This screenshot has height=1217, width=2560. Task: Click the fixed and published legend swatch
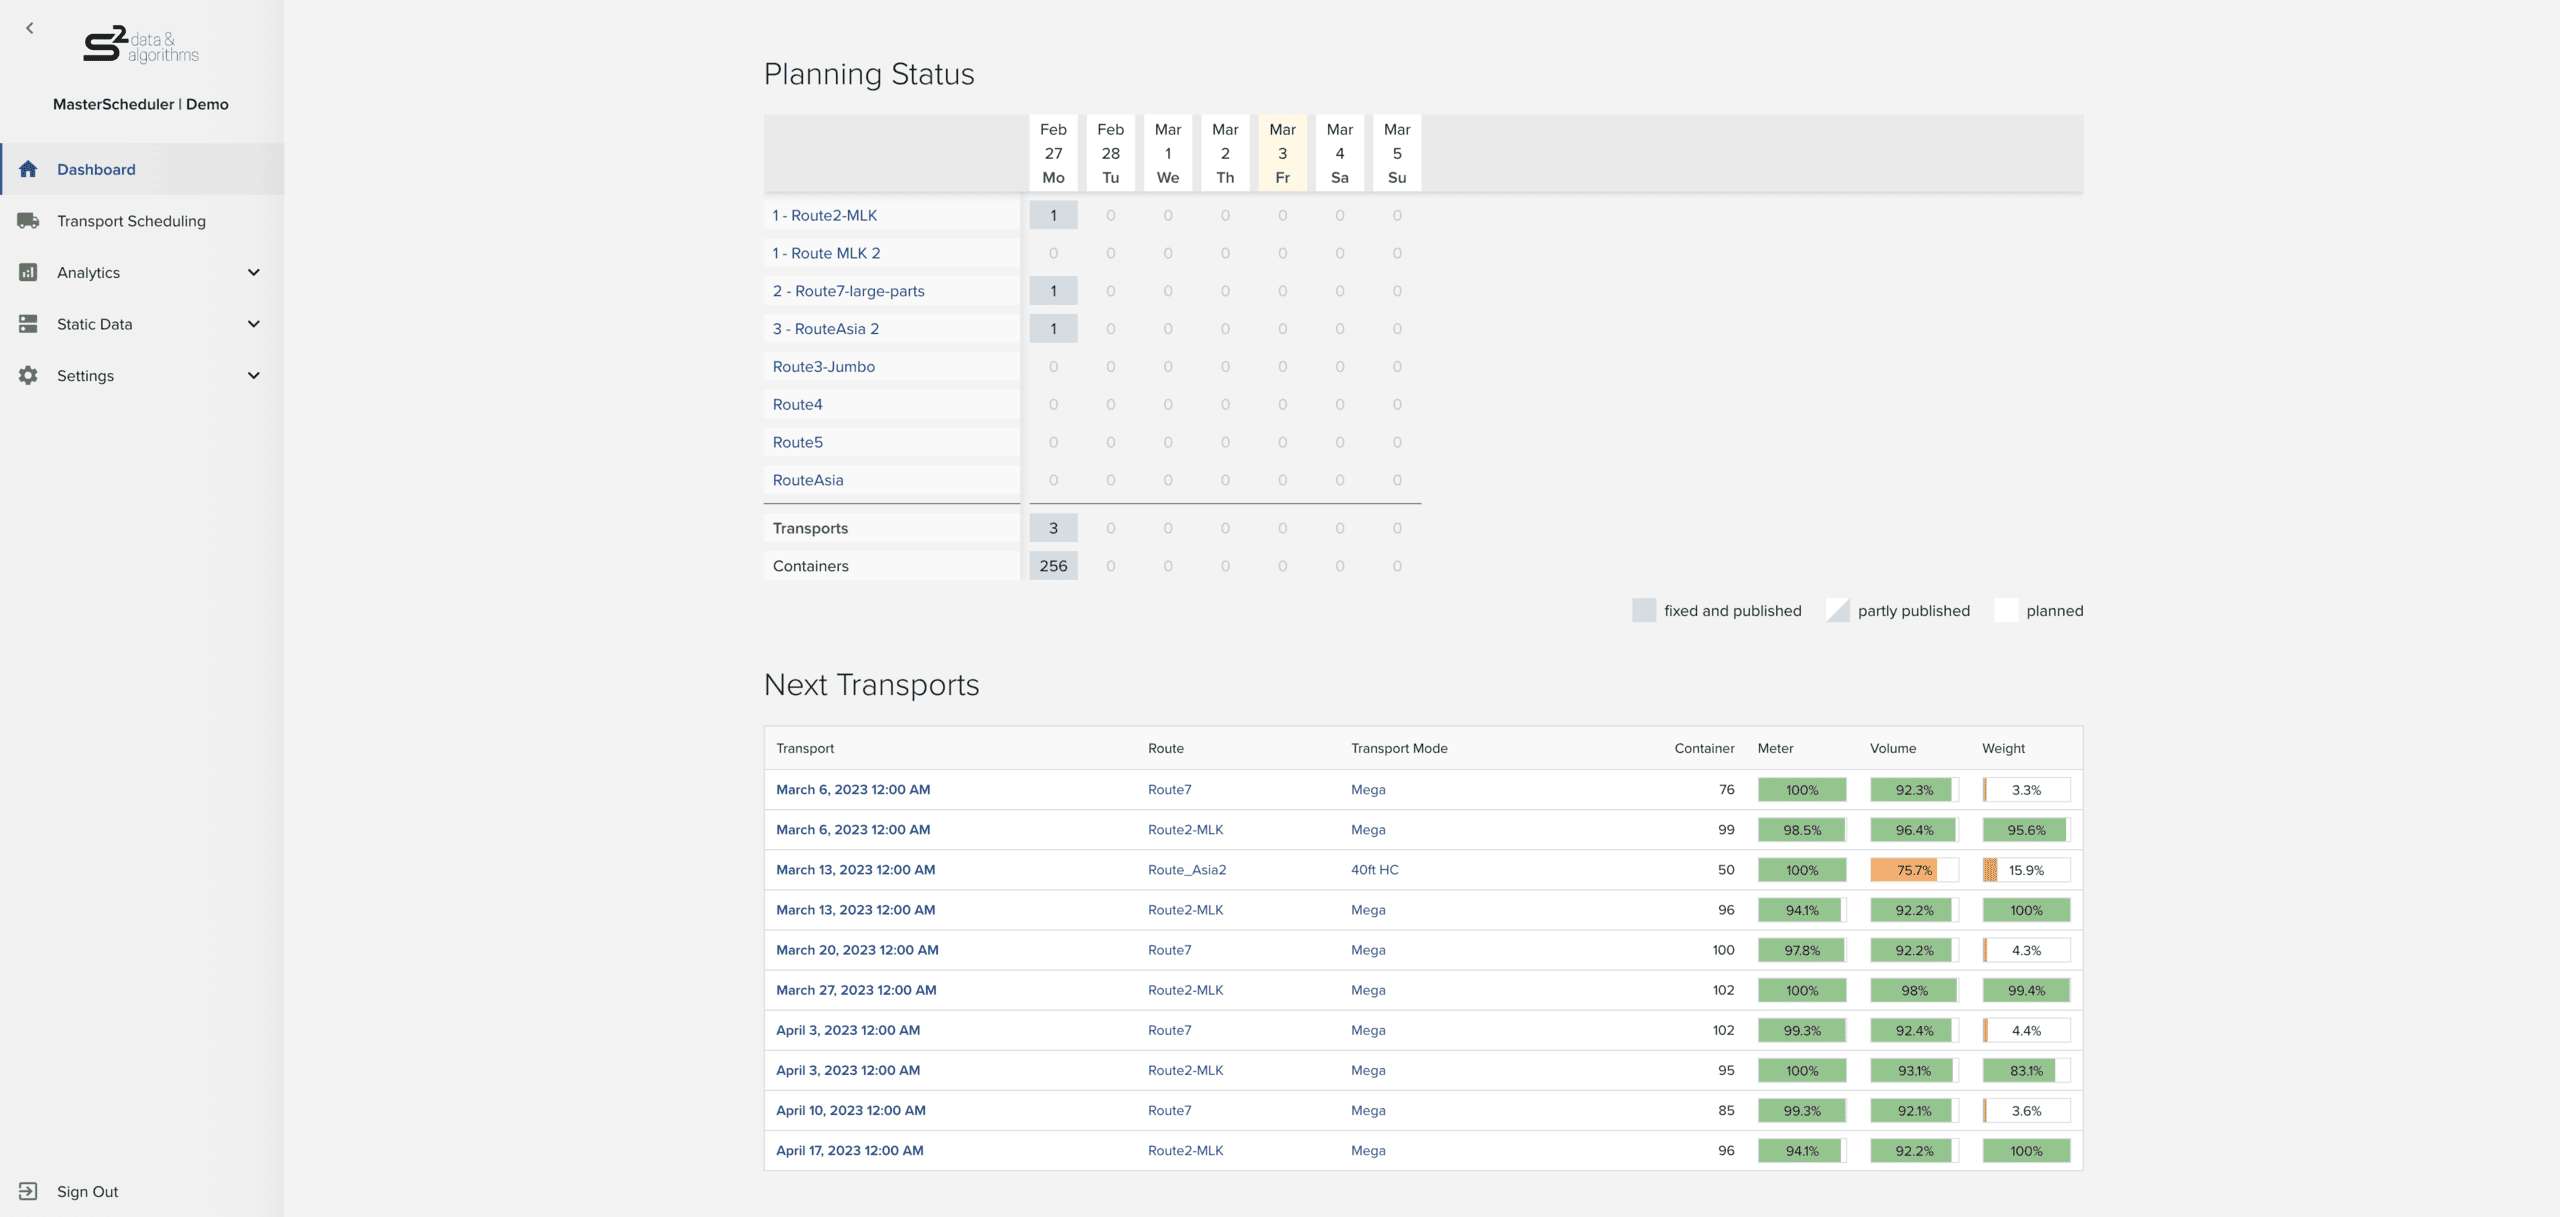tap(1643, 611)
